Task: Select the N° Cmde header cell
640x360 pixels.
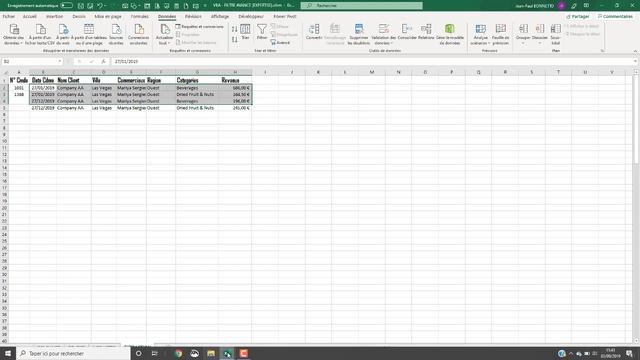Action: [19, 80]
